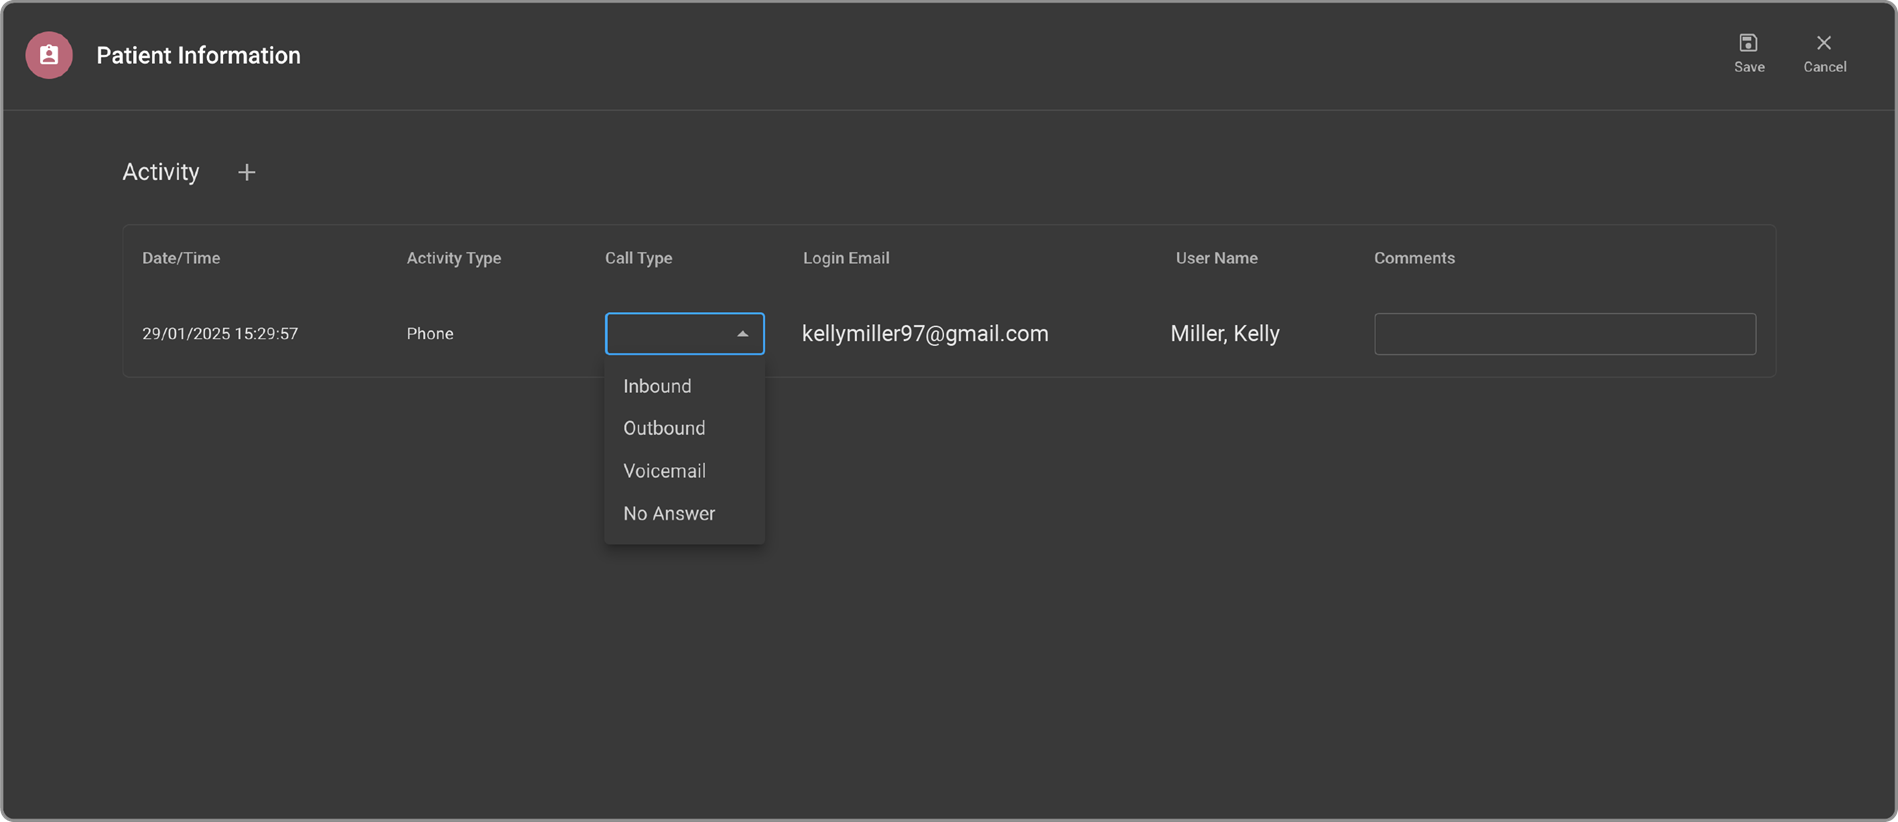Click the Comments column header
This screenshot has height=822, width=1898.
(1414, 258)
